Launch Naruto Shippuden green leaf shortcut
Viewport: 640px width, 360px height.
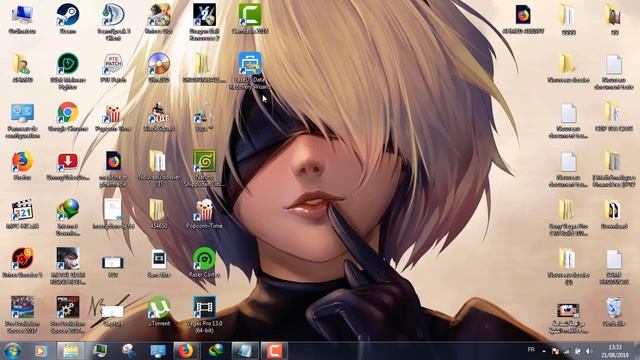(x=204, y=169)
